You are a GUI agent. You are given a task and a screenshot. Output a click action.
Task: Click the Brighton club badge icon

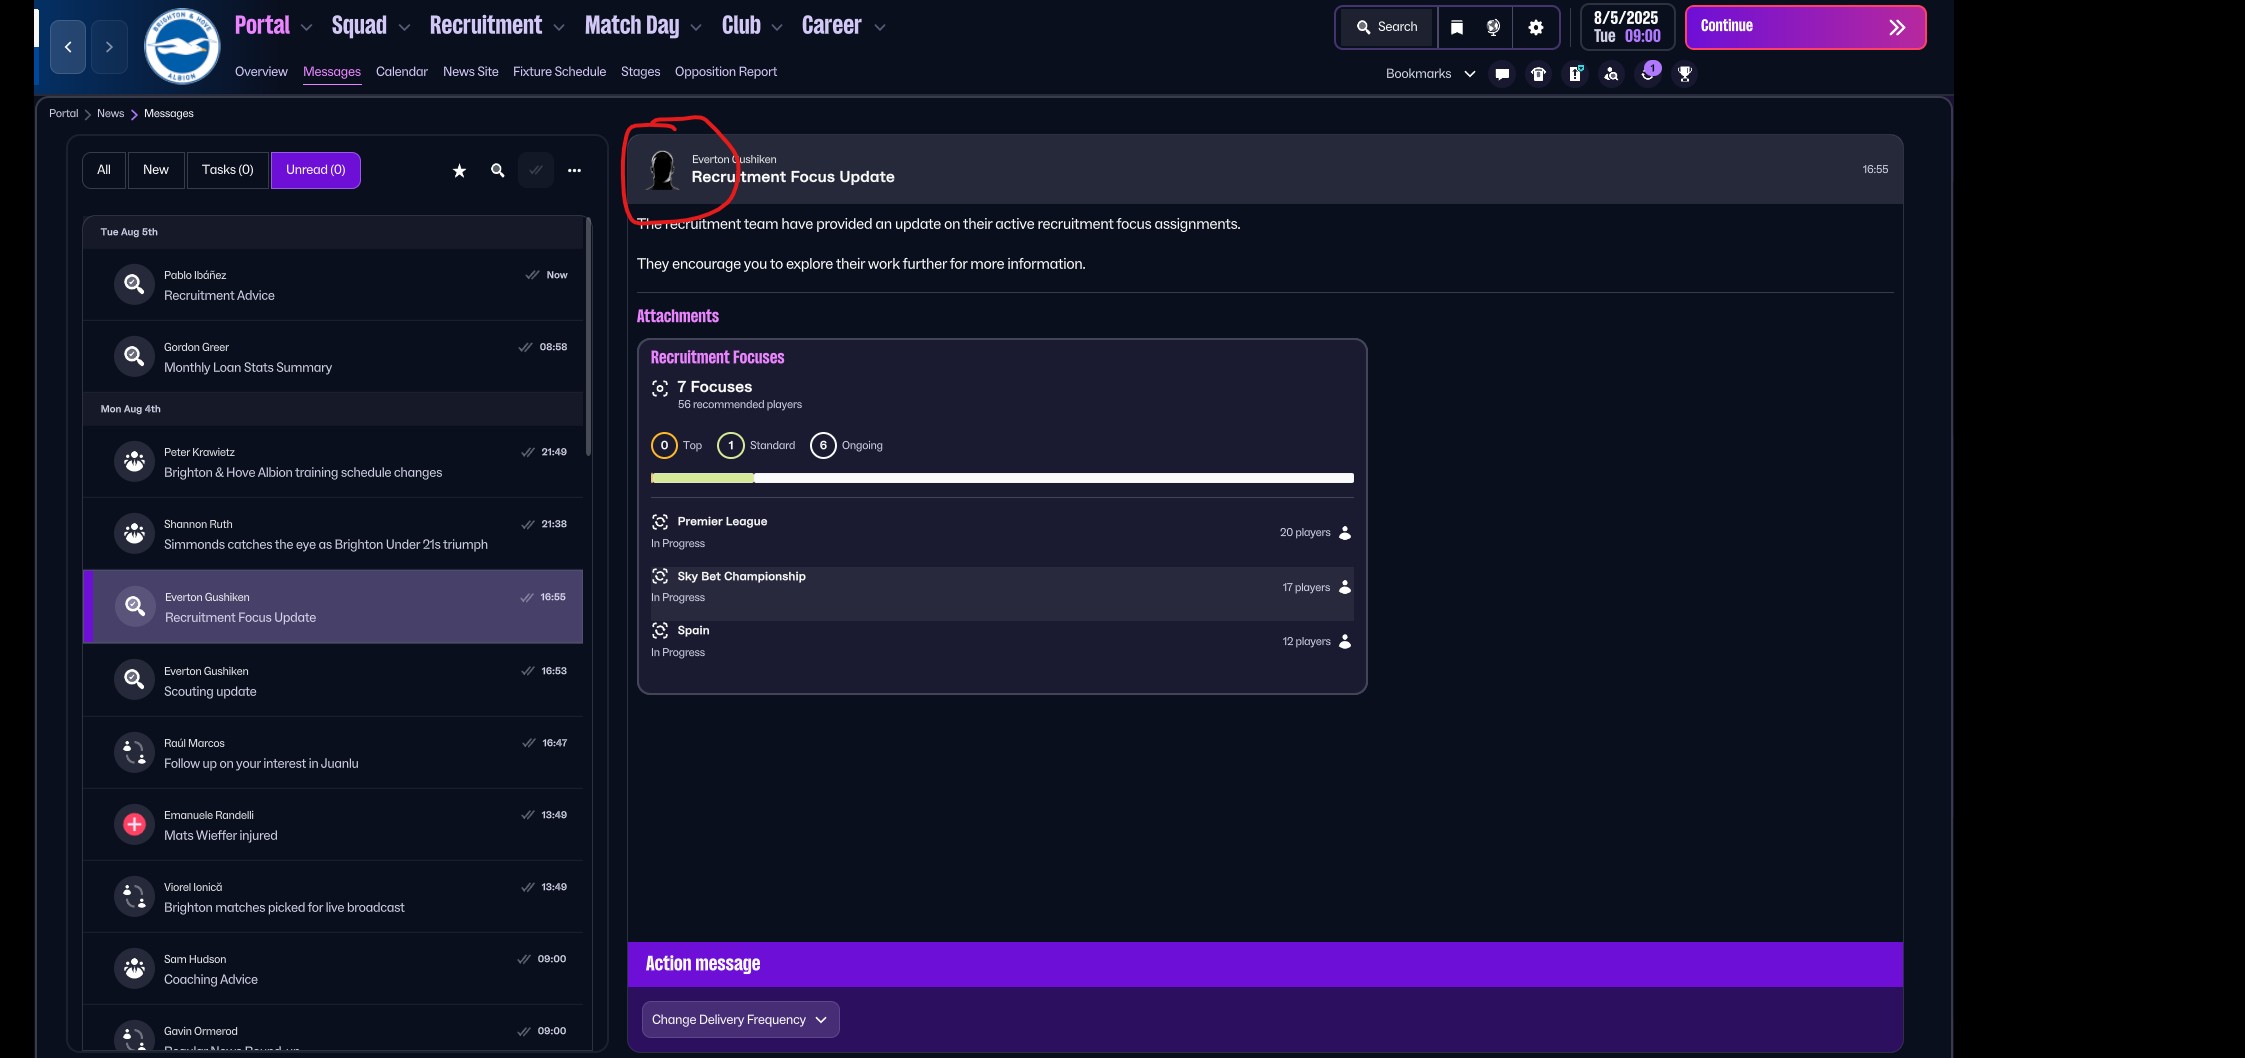[x=181, y=47]
